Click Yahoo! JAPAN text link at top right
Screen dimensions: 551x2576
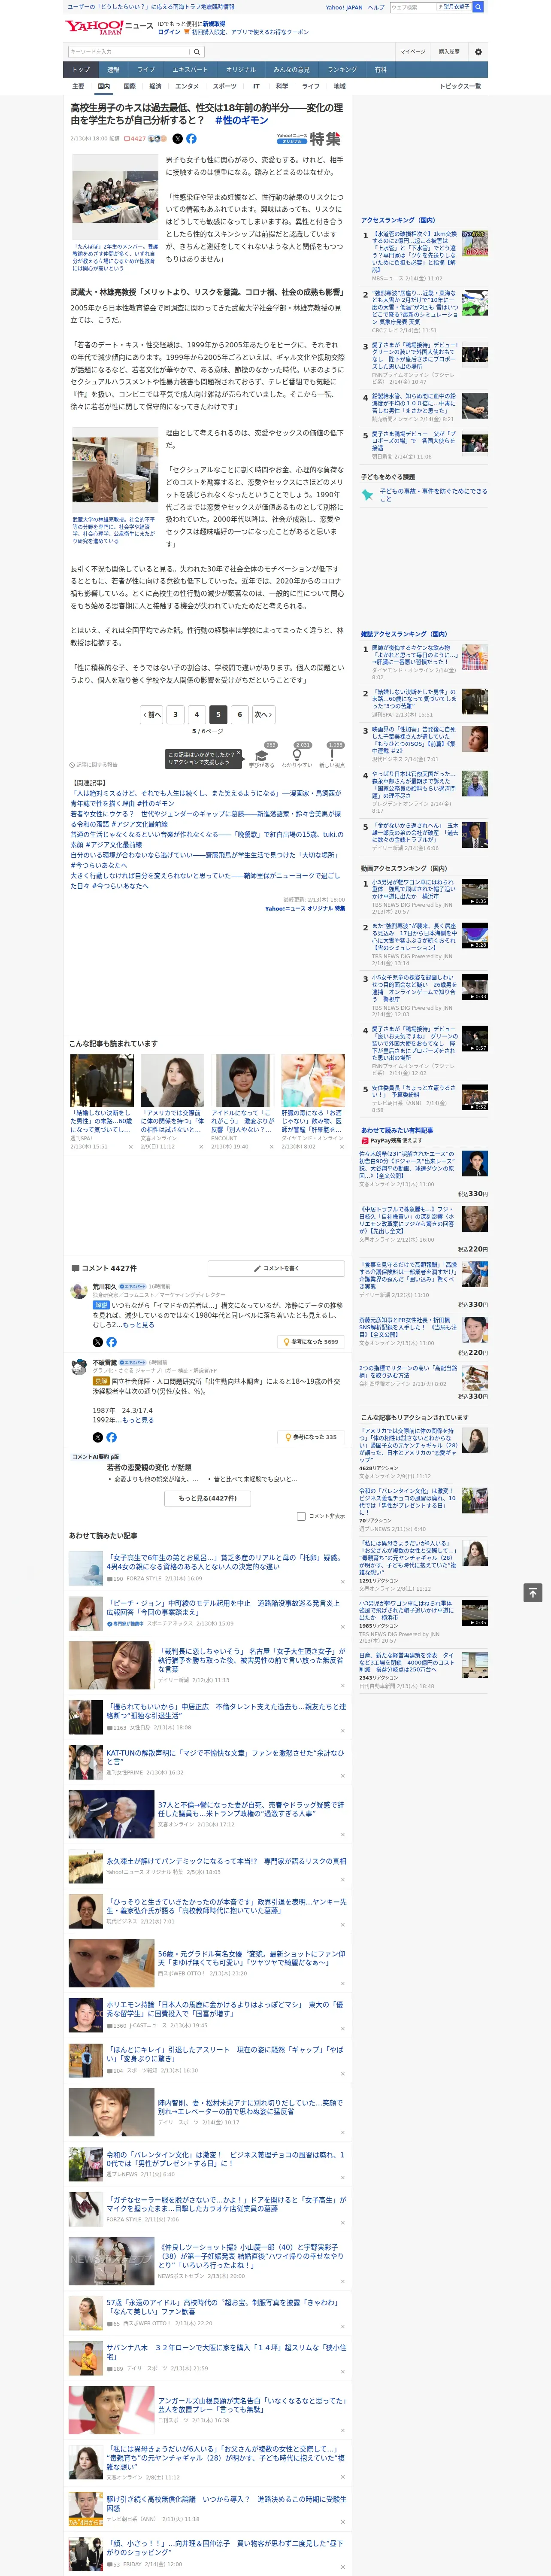344,7
